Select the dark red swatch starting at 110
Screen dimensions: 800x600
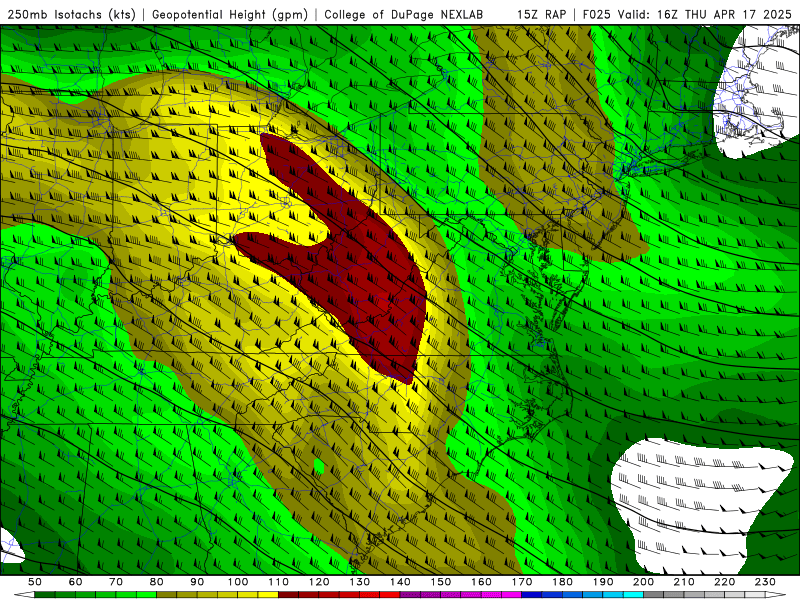(288, 595)
